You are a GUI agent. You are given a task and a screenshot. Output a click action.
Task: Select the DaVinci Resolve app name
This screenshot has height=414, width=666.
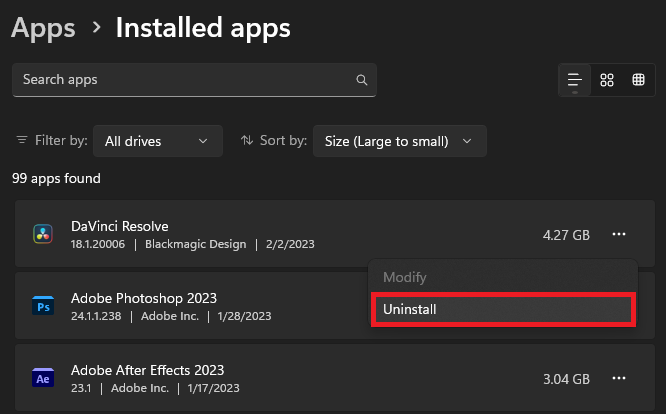[120, 226]
